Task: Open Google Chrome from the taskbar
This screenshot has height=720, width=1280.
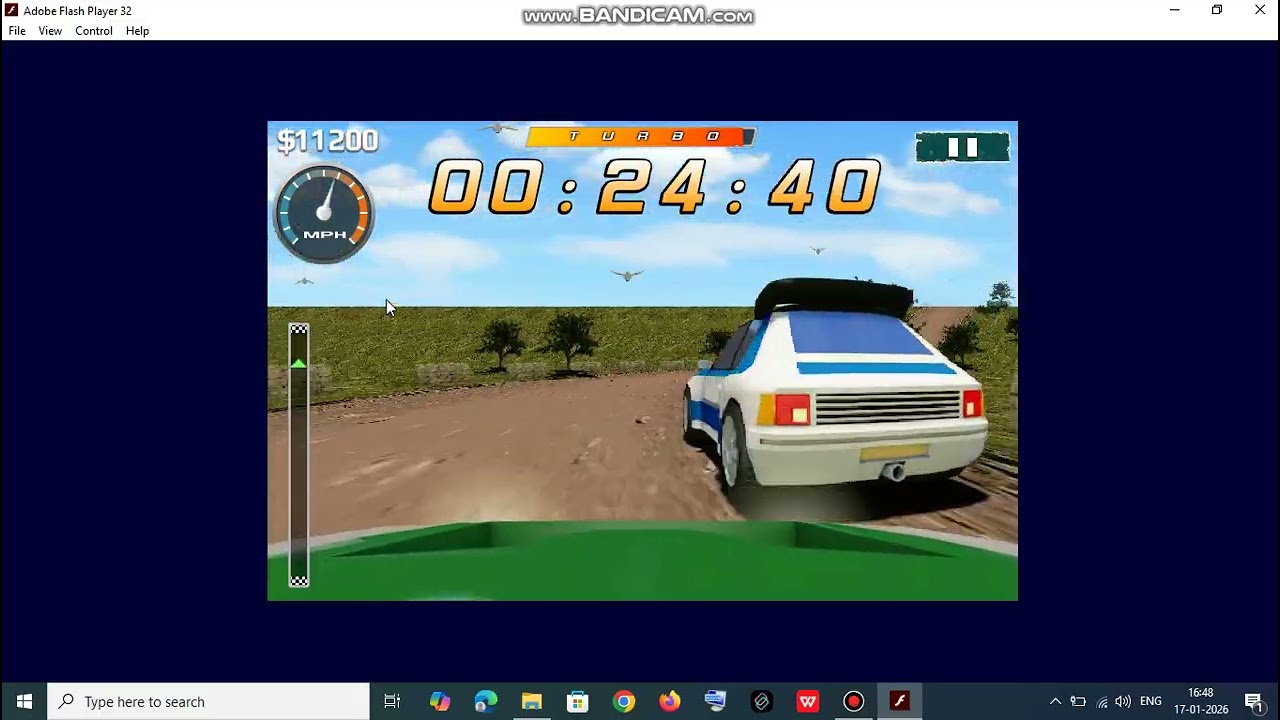Action: (624, 701)
